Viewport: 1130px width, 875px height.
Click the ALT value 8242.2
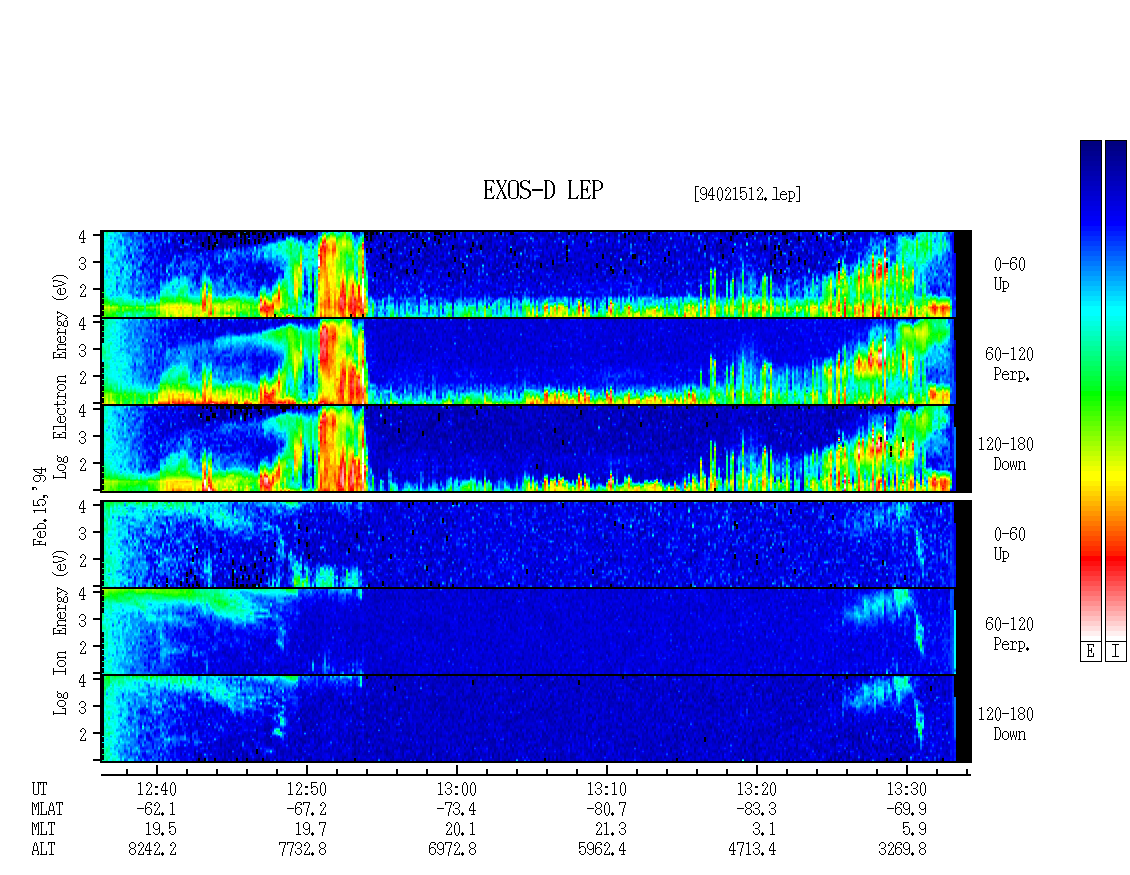point(152,850)
